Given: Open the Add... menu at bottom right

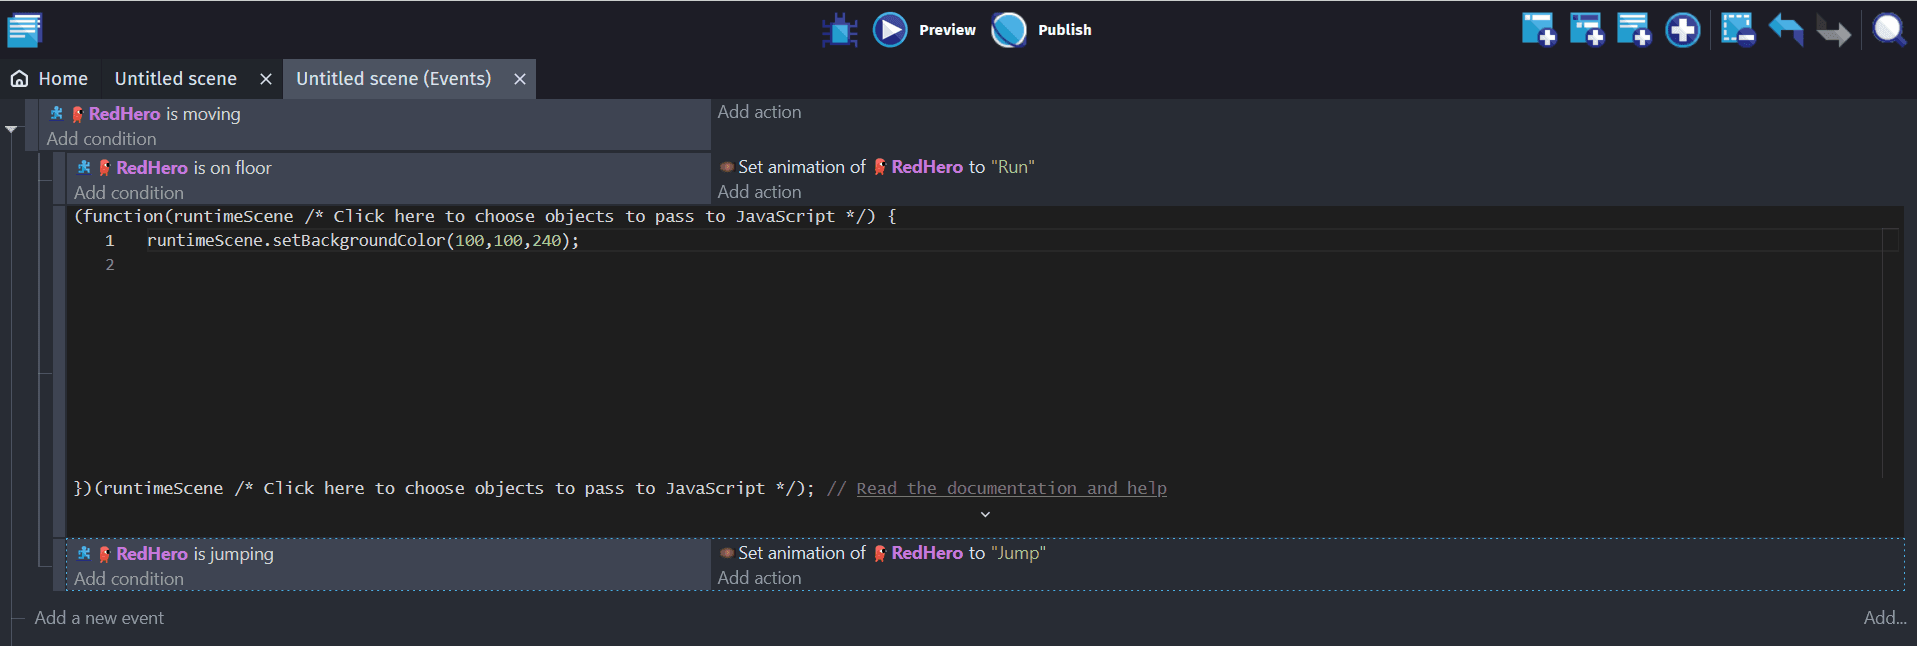Looking at the screenshot, I should [x=1884, y=618].
